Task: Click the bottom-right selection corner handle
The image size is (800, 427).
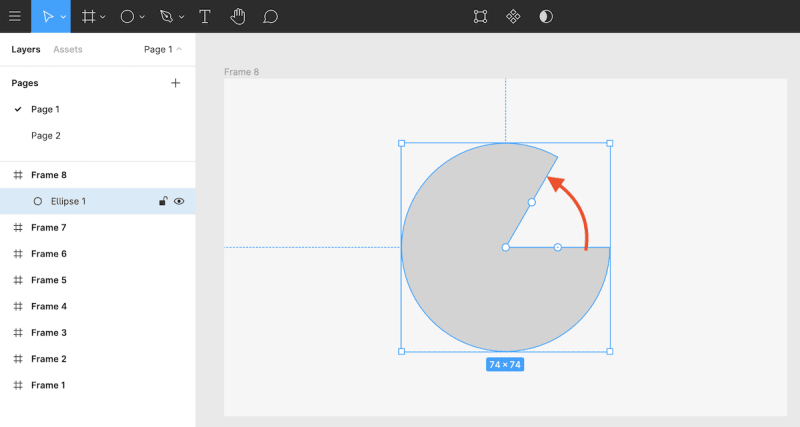Action: 610,351
